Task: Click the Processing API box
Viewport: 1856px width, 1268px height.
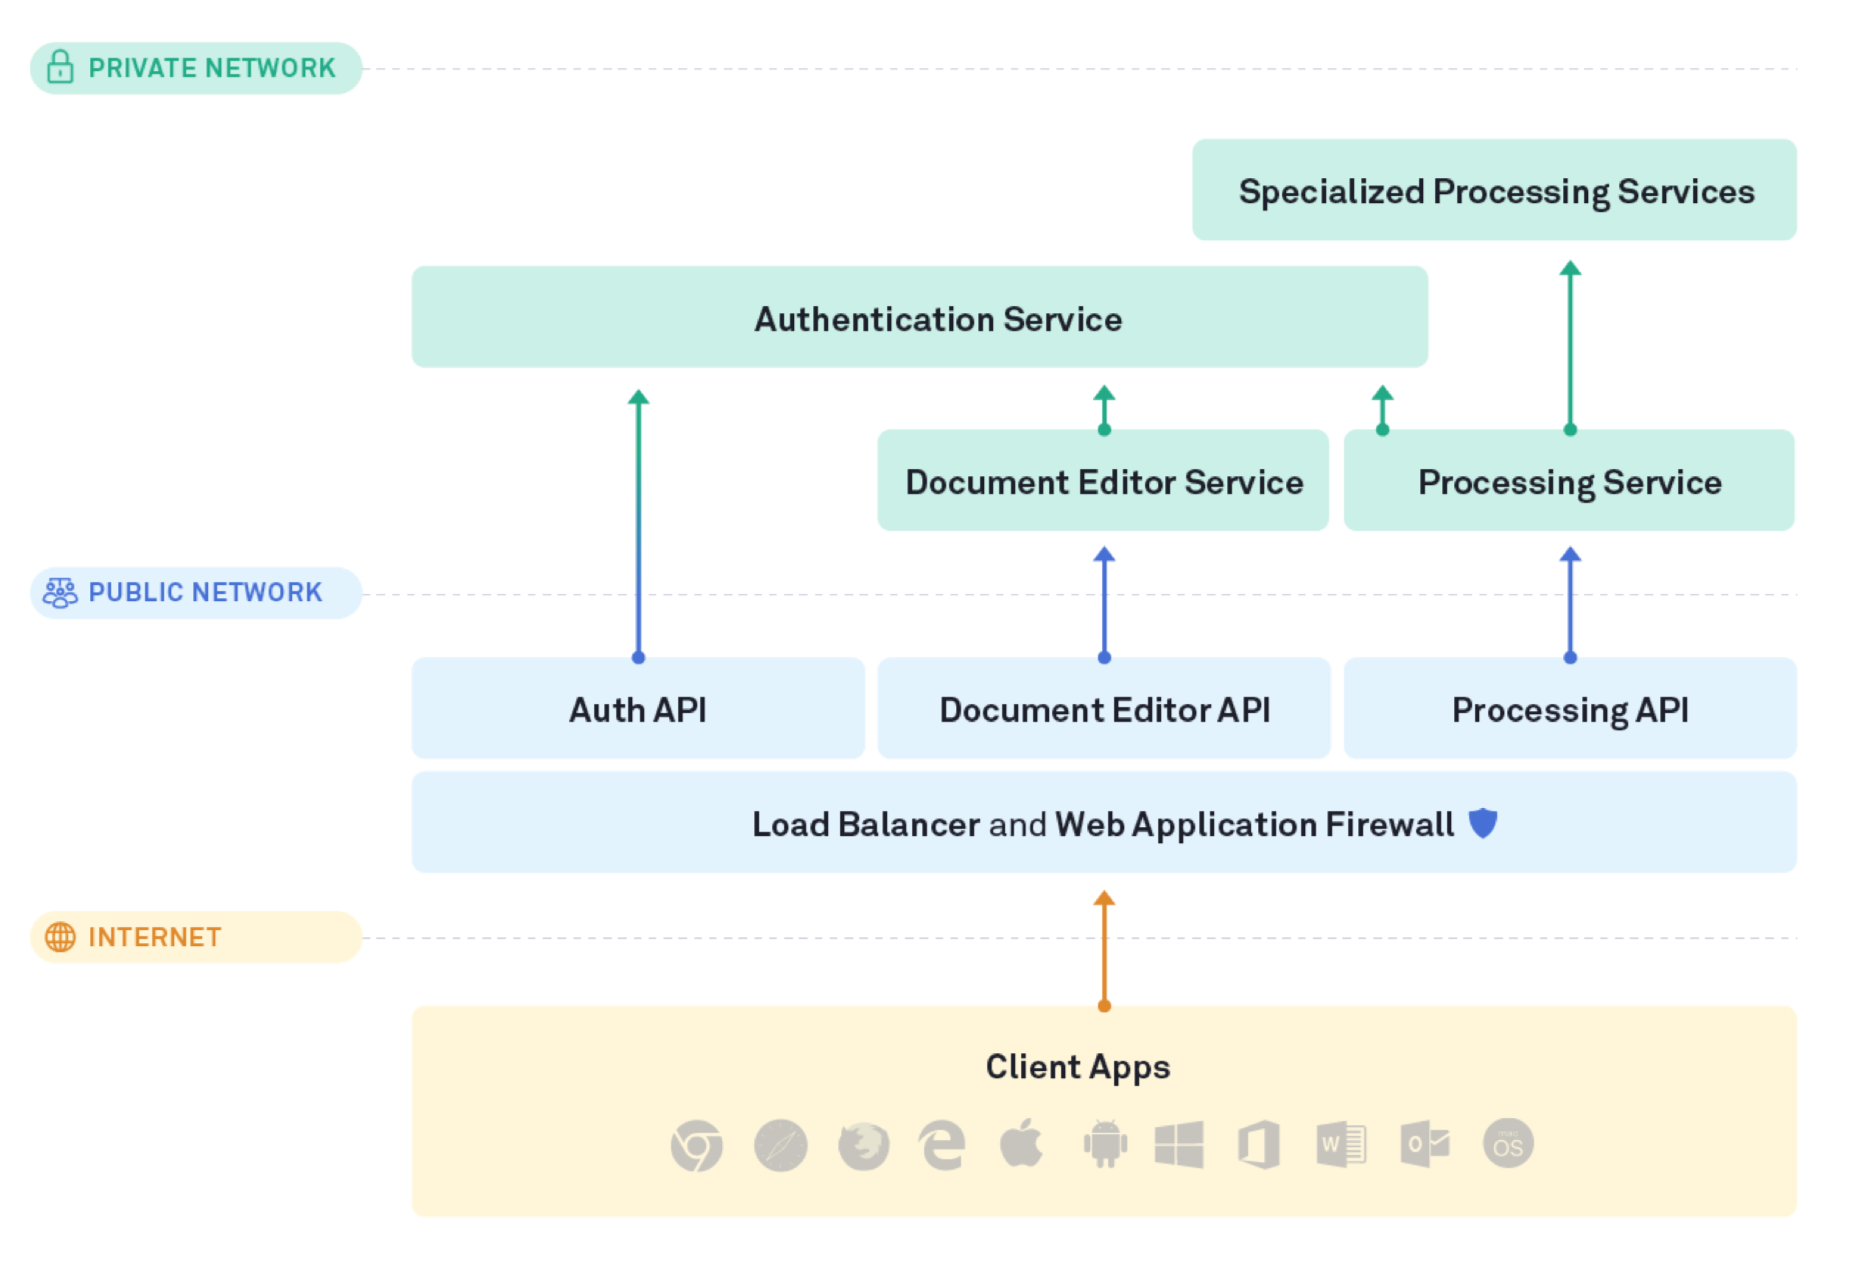Action: click(x=1570, y=708)
